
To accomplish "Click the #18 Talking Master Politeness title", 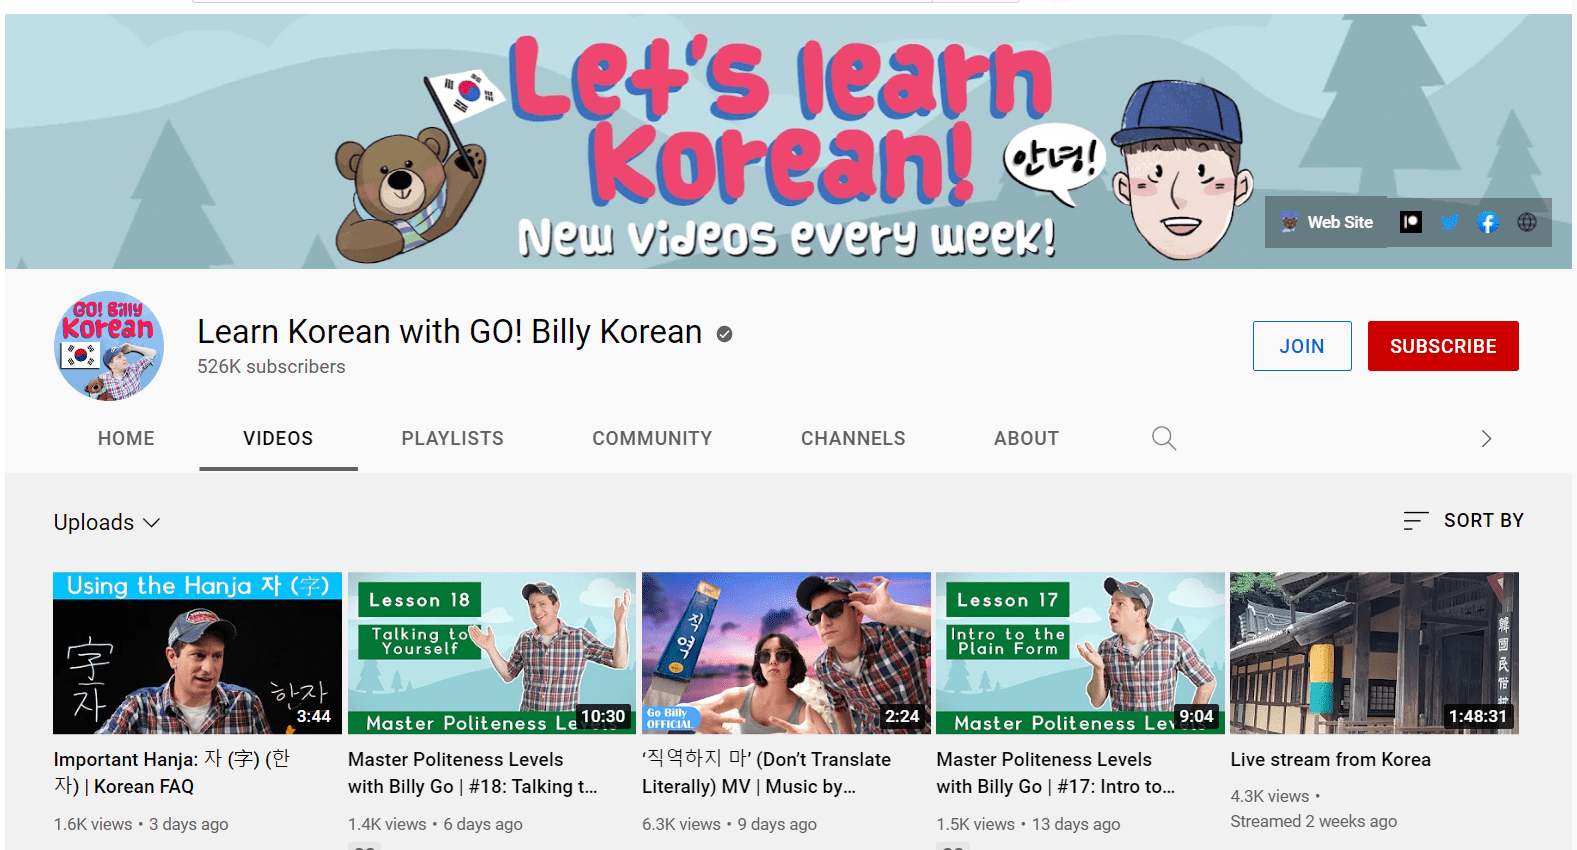I will point(472,773).
